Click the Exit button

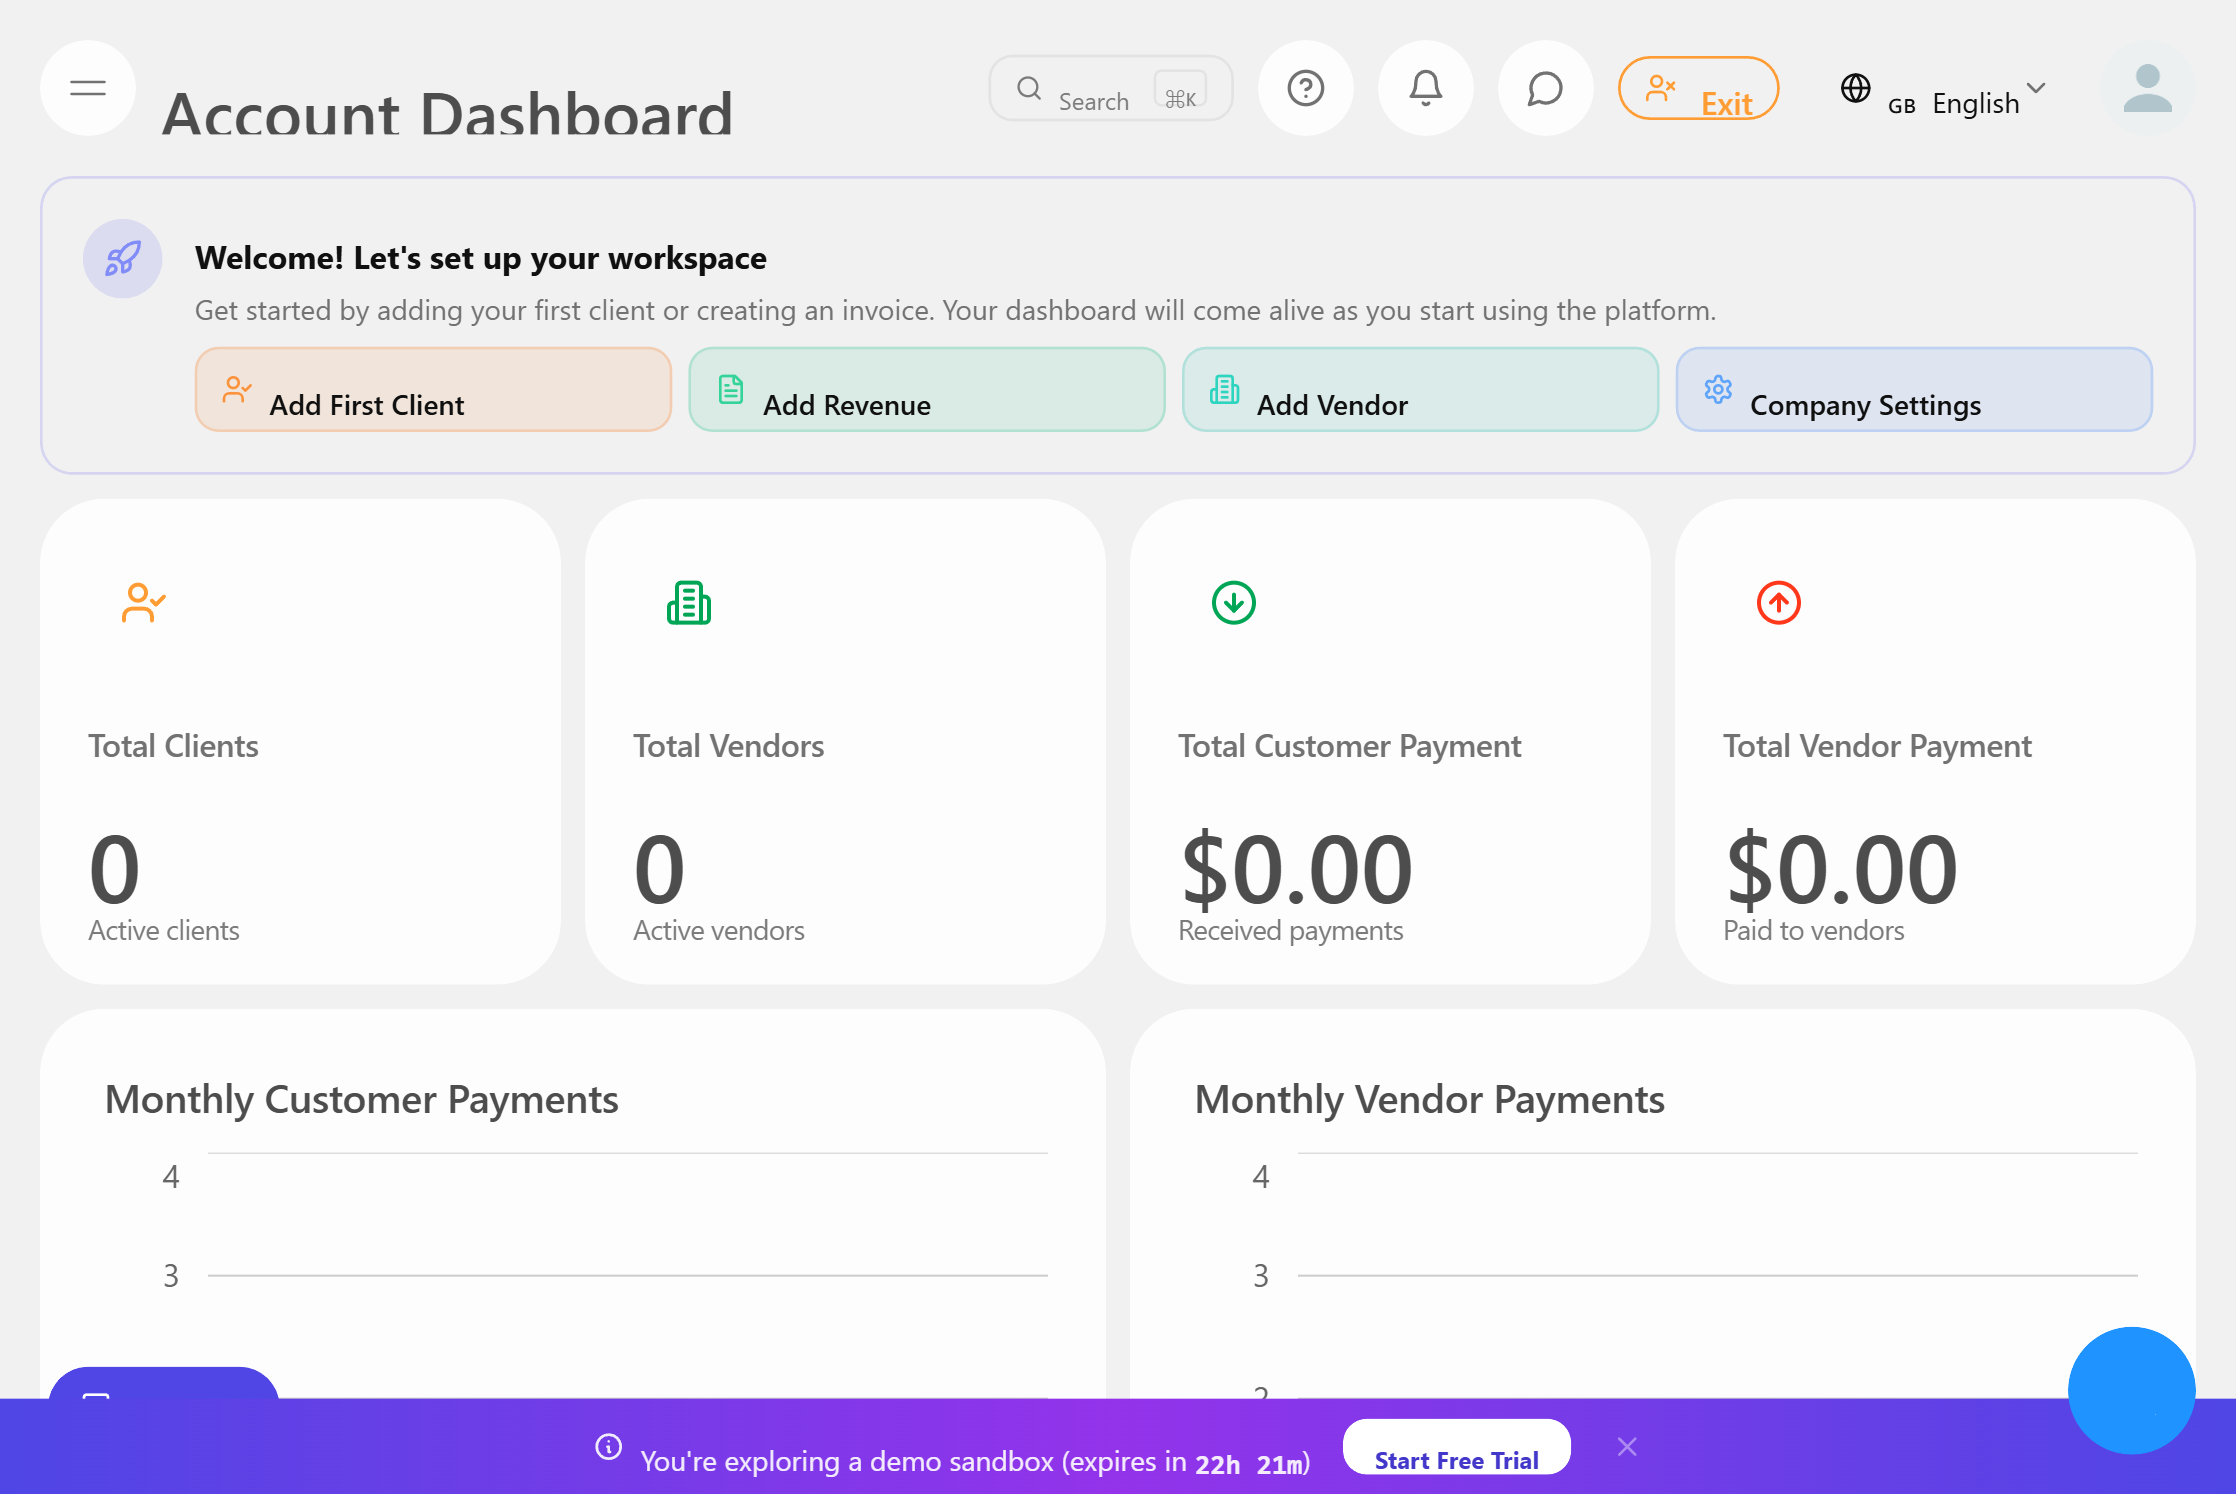(x=1698, y=88)
